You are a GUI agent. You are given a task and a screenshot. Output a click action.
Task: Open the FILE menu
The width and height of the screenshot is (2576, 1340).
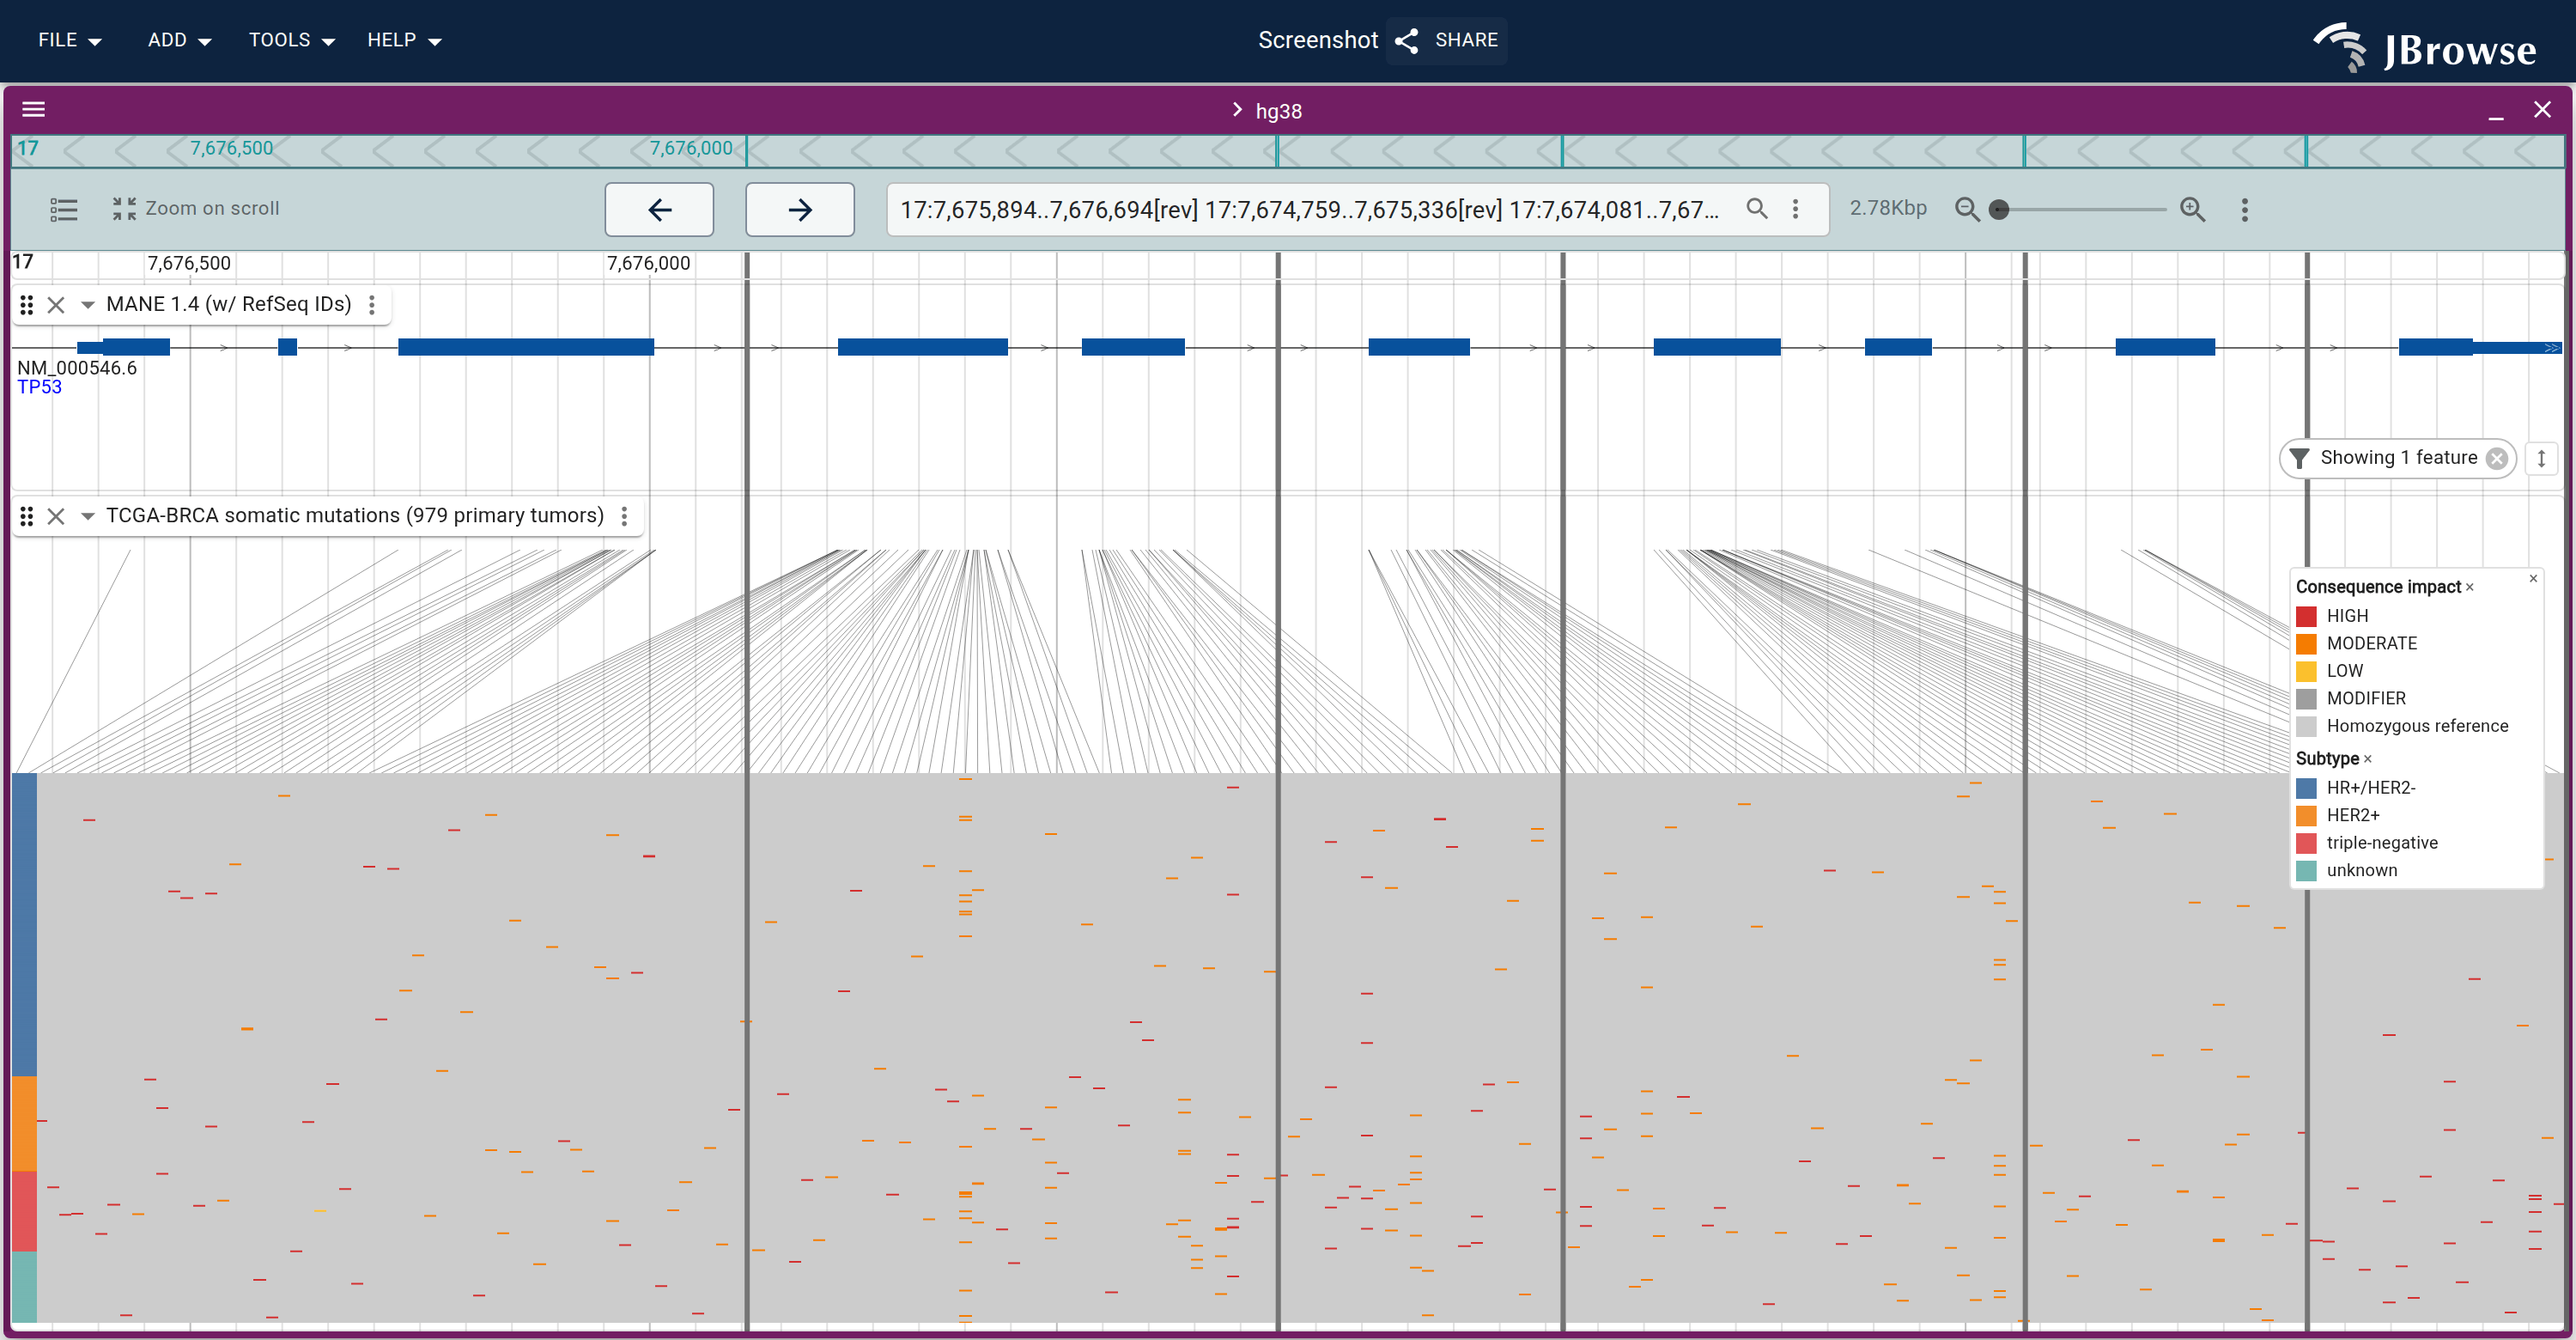(69, 40)
